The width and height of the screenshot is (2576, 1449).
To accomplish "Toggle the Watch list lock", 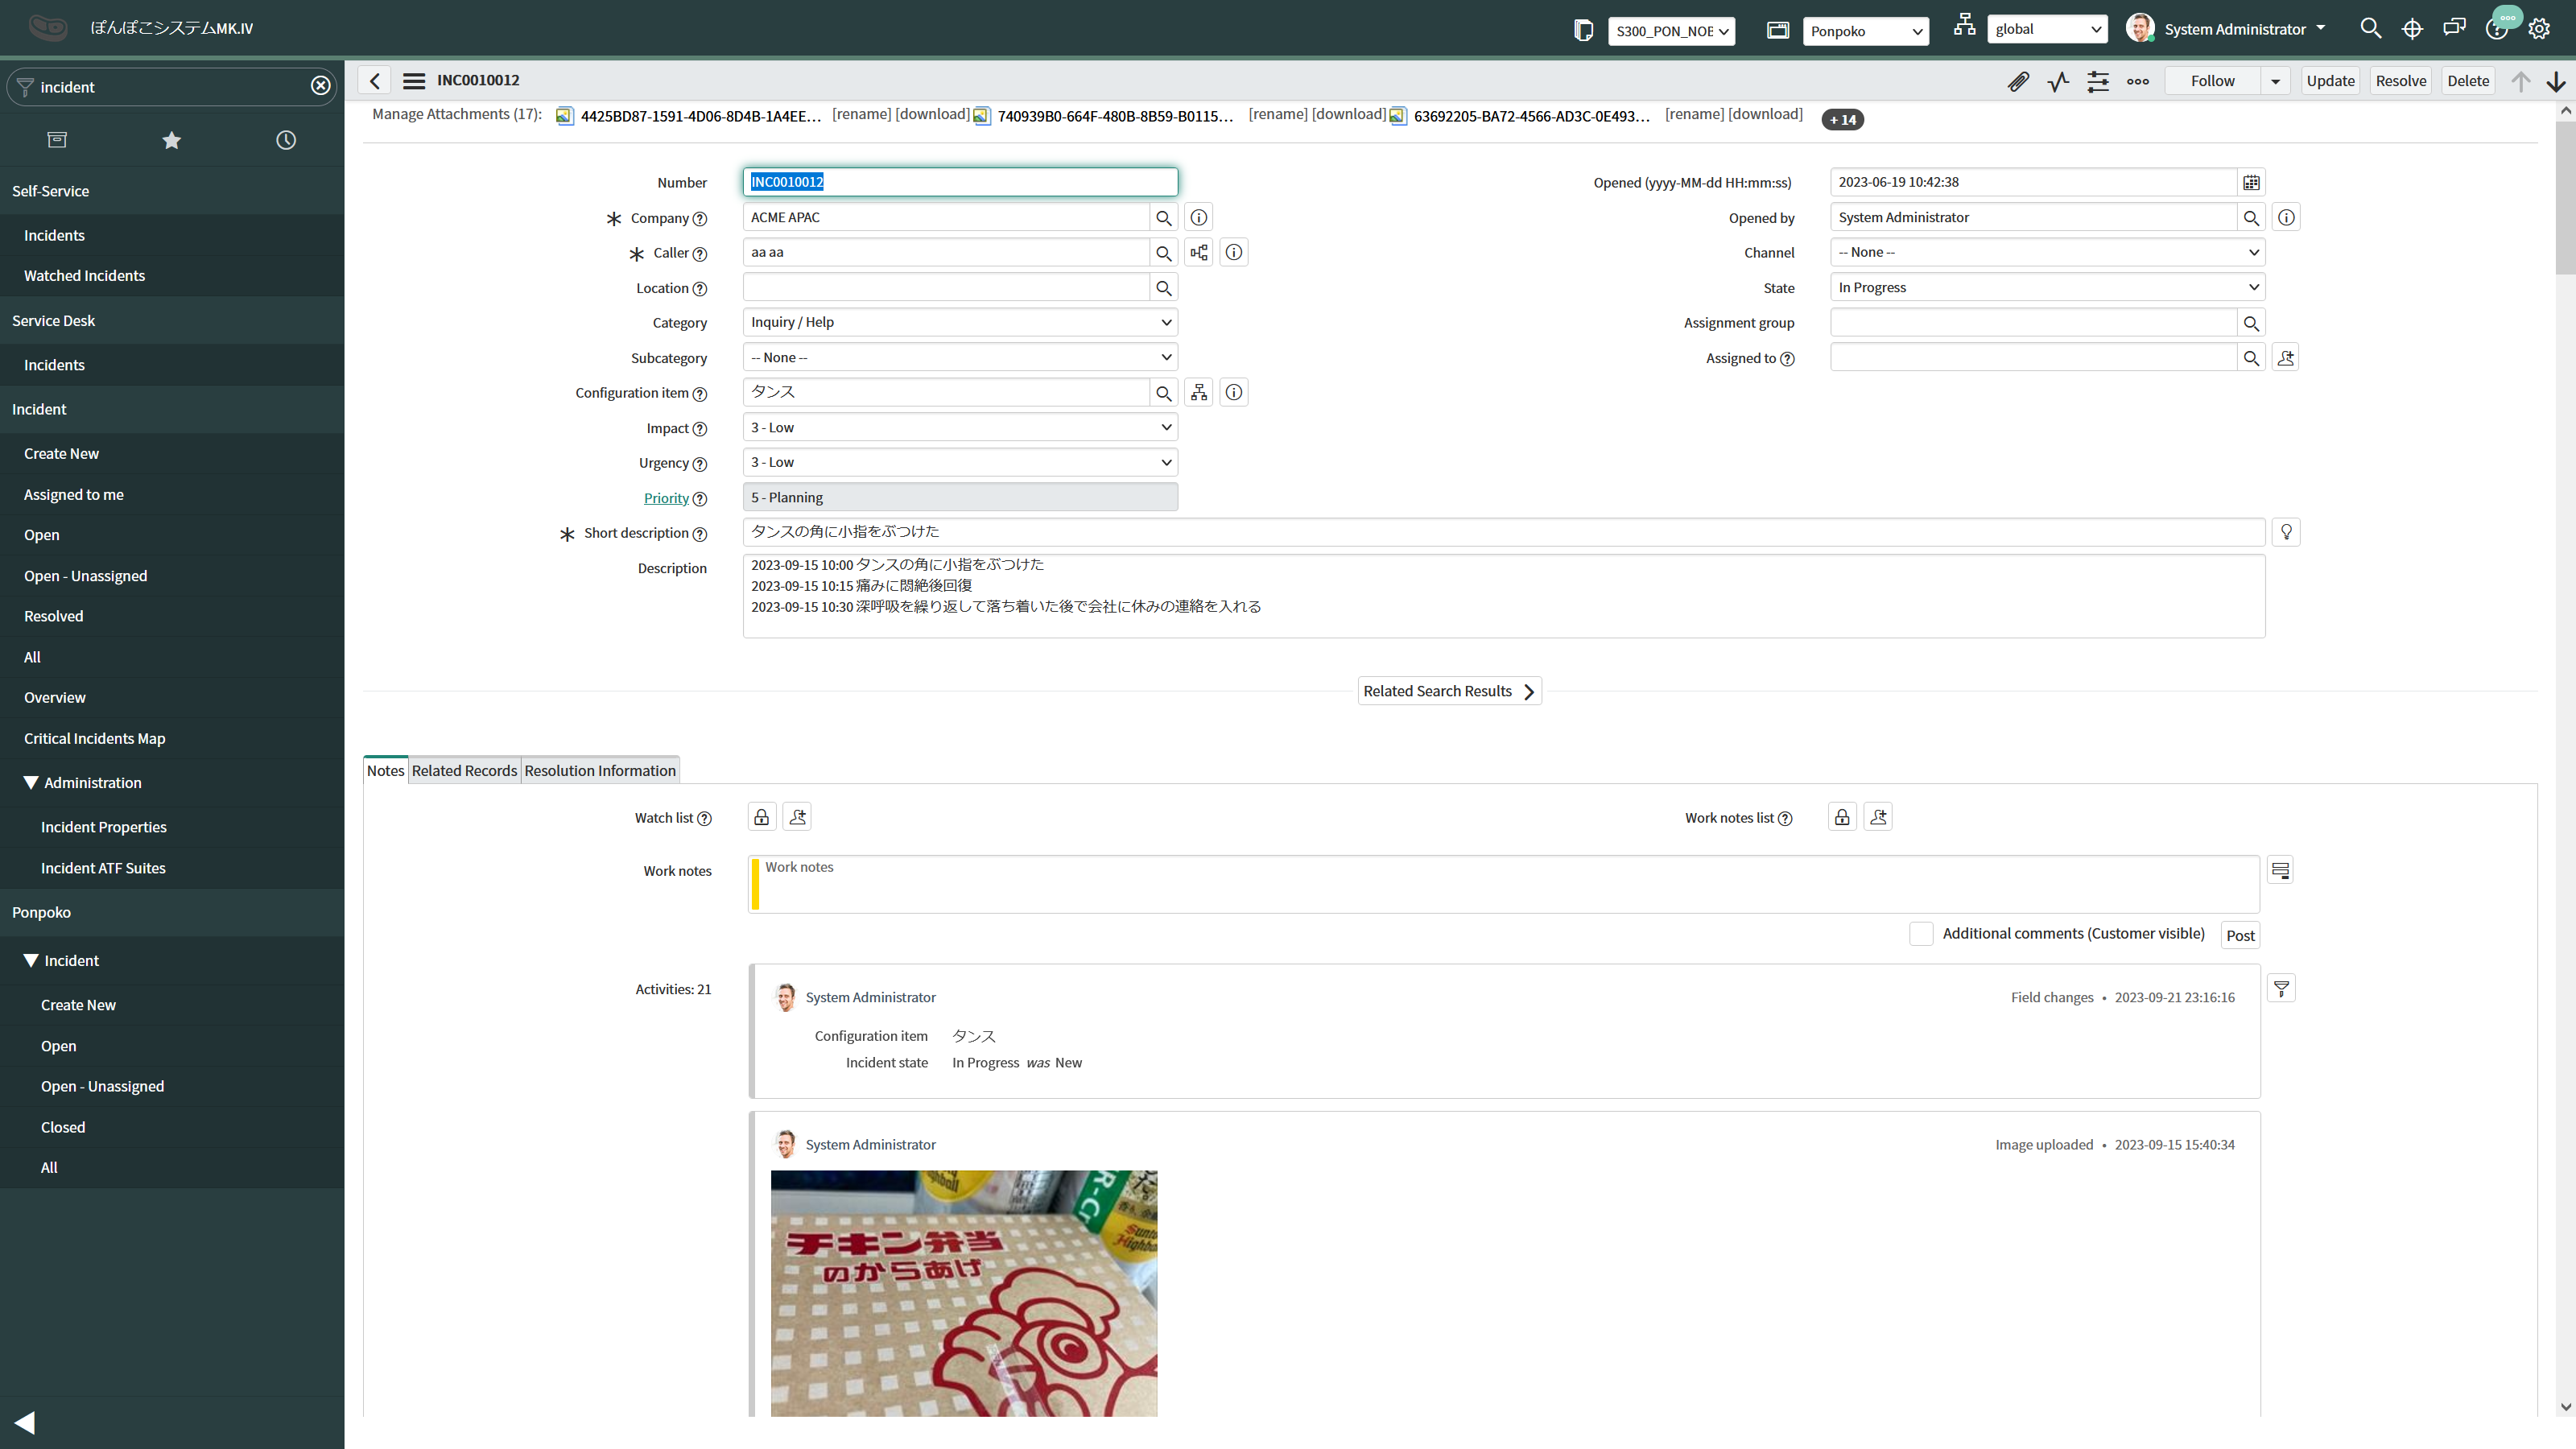I will [760, 816].
